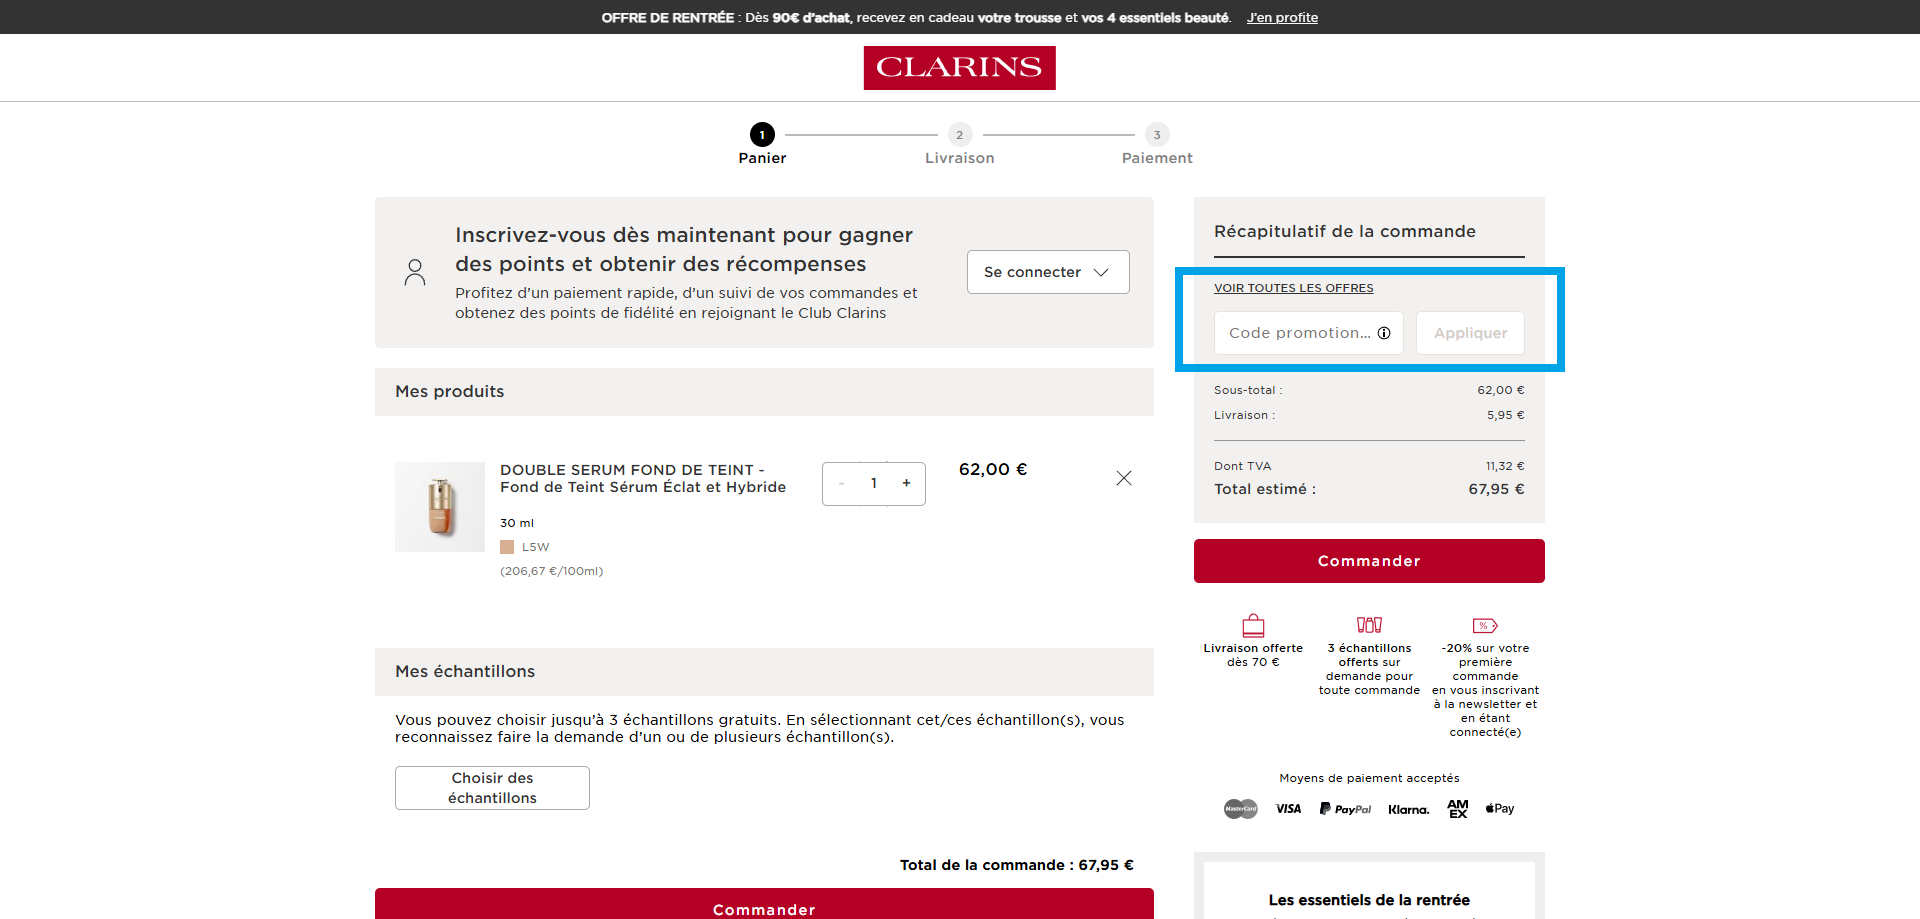1920x919 pixels.
Task: Decrease product quantity with minus button
Action: tap(842, 483)
